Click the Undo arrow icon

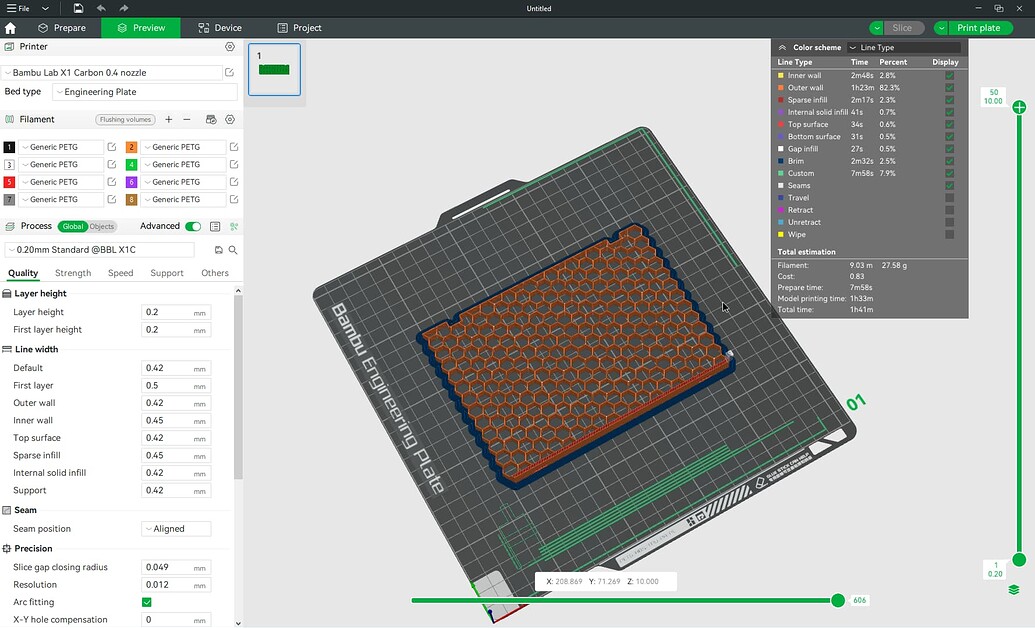pyautogui.click(x=101, y=8)
